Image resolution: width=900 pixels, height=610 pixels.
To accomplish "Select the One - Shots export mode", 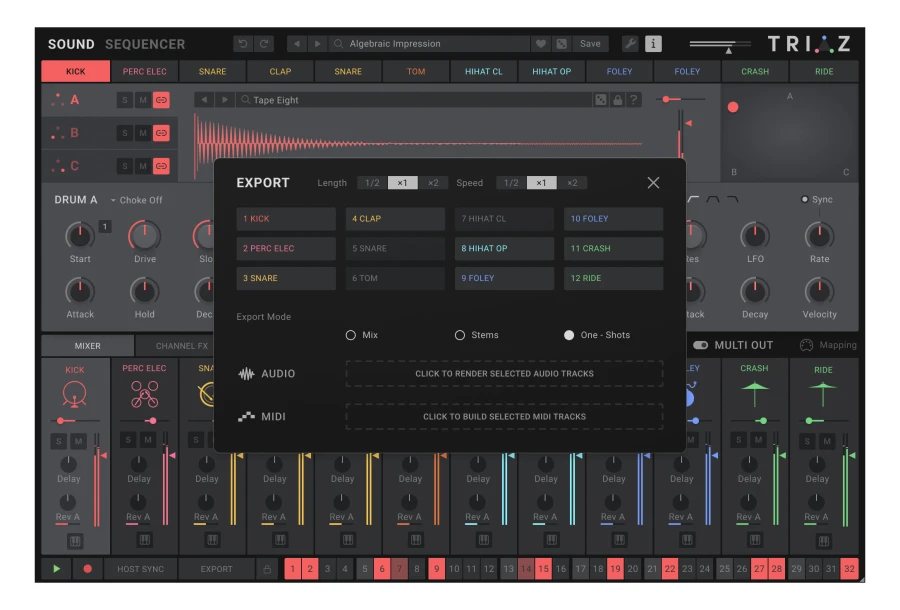I will pyautogui.click(x=569, y=335).
